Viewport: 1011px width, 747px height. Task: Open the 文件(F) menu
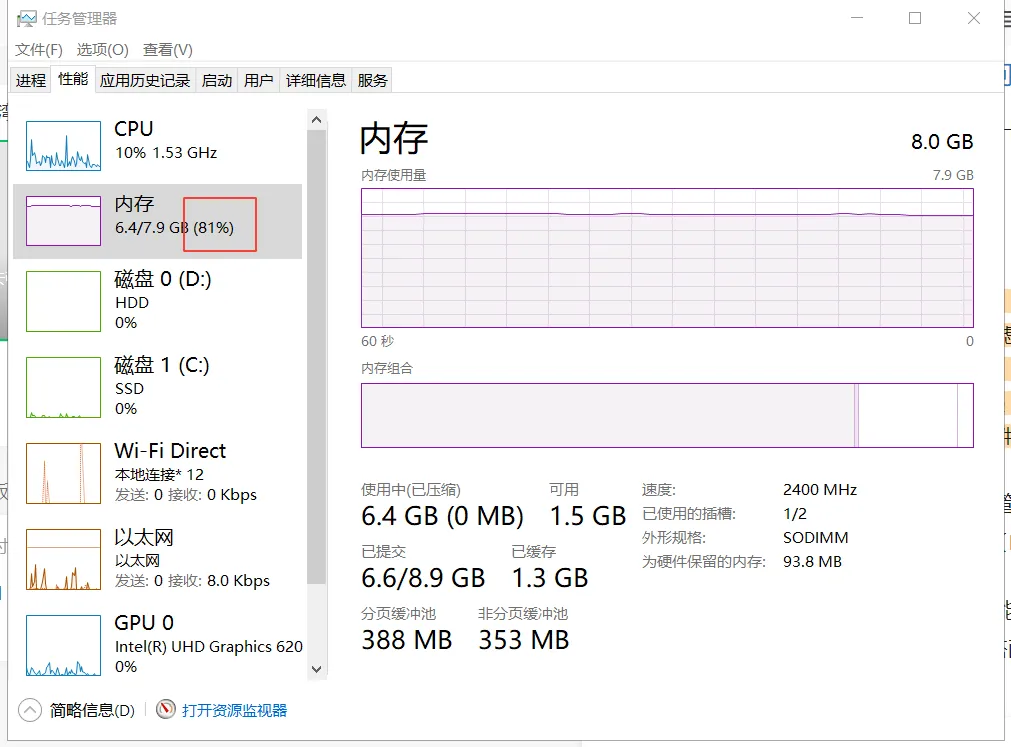pos(39,50)
